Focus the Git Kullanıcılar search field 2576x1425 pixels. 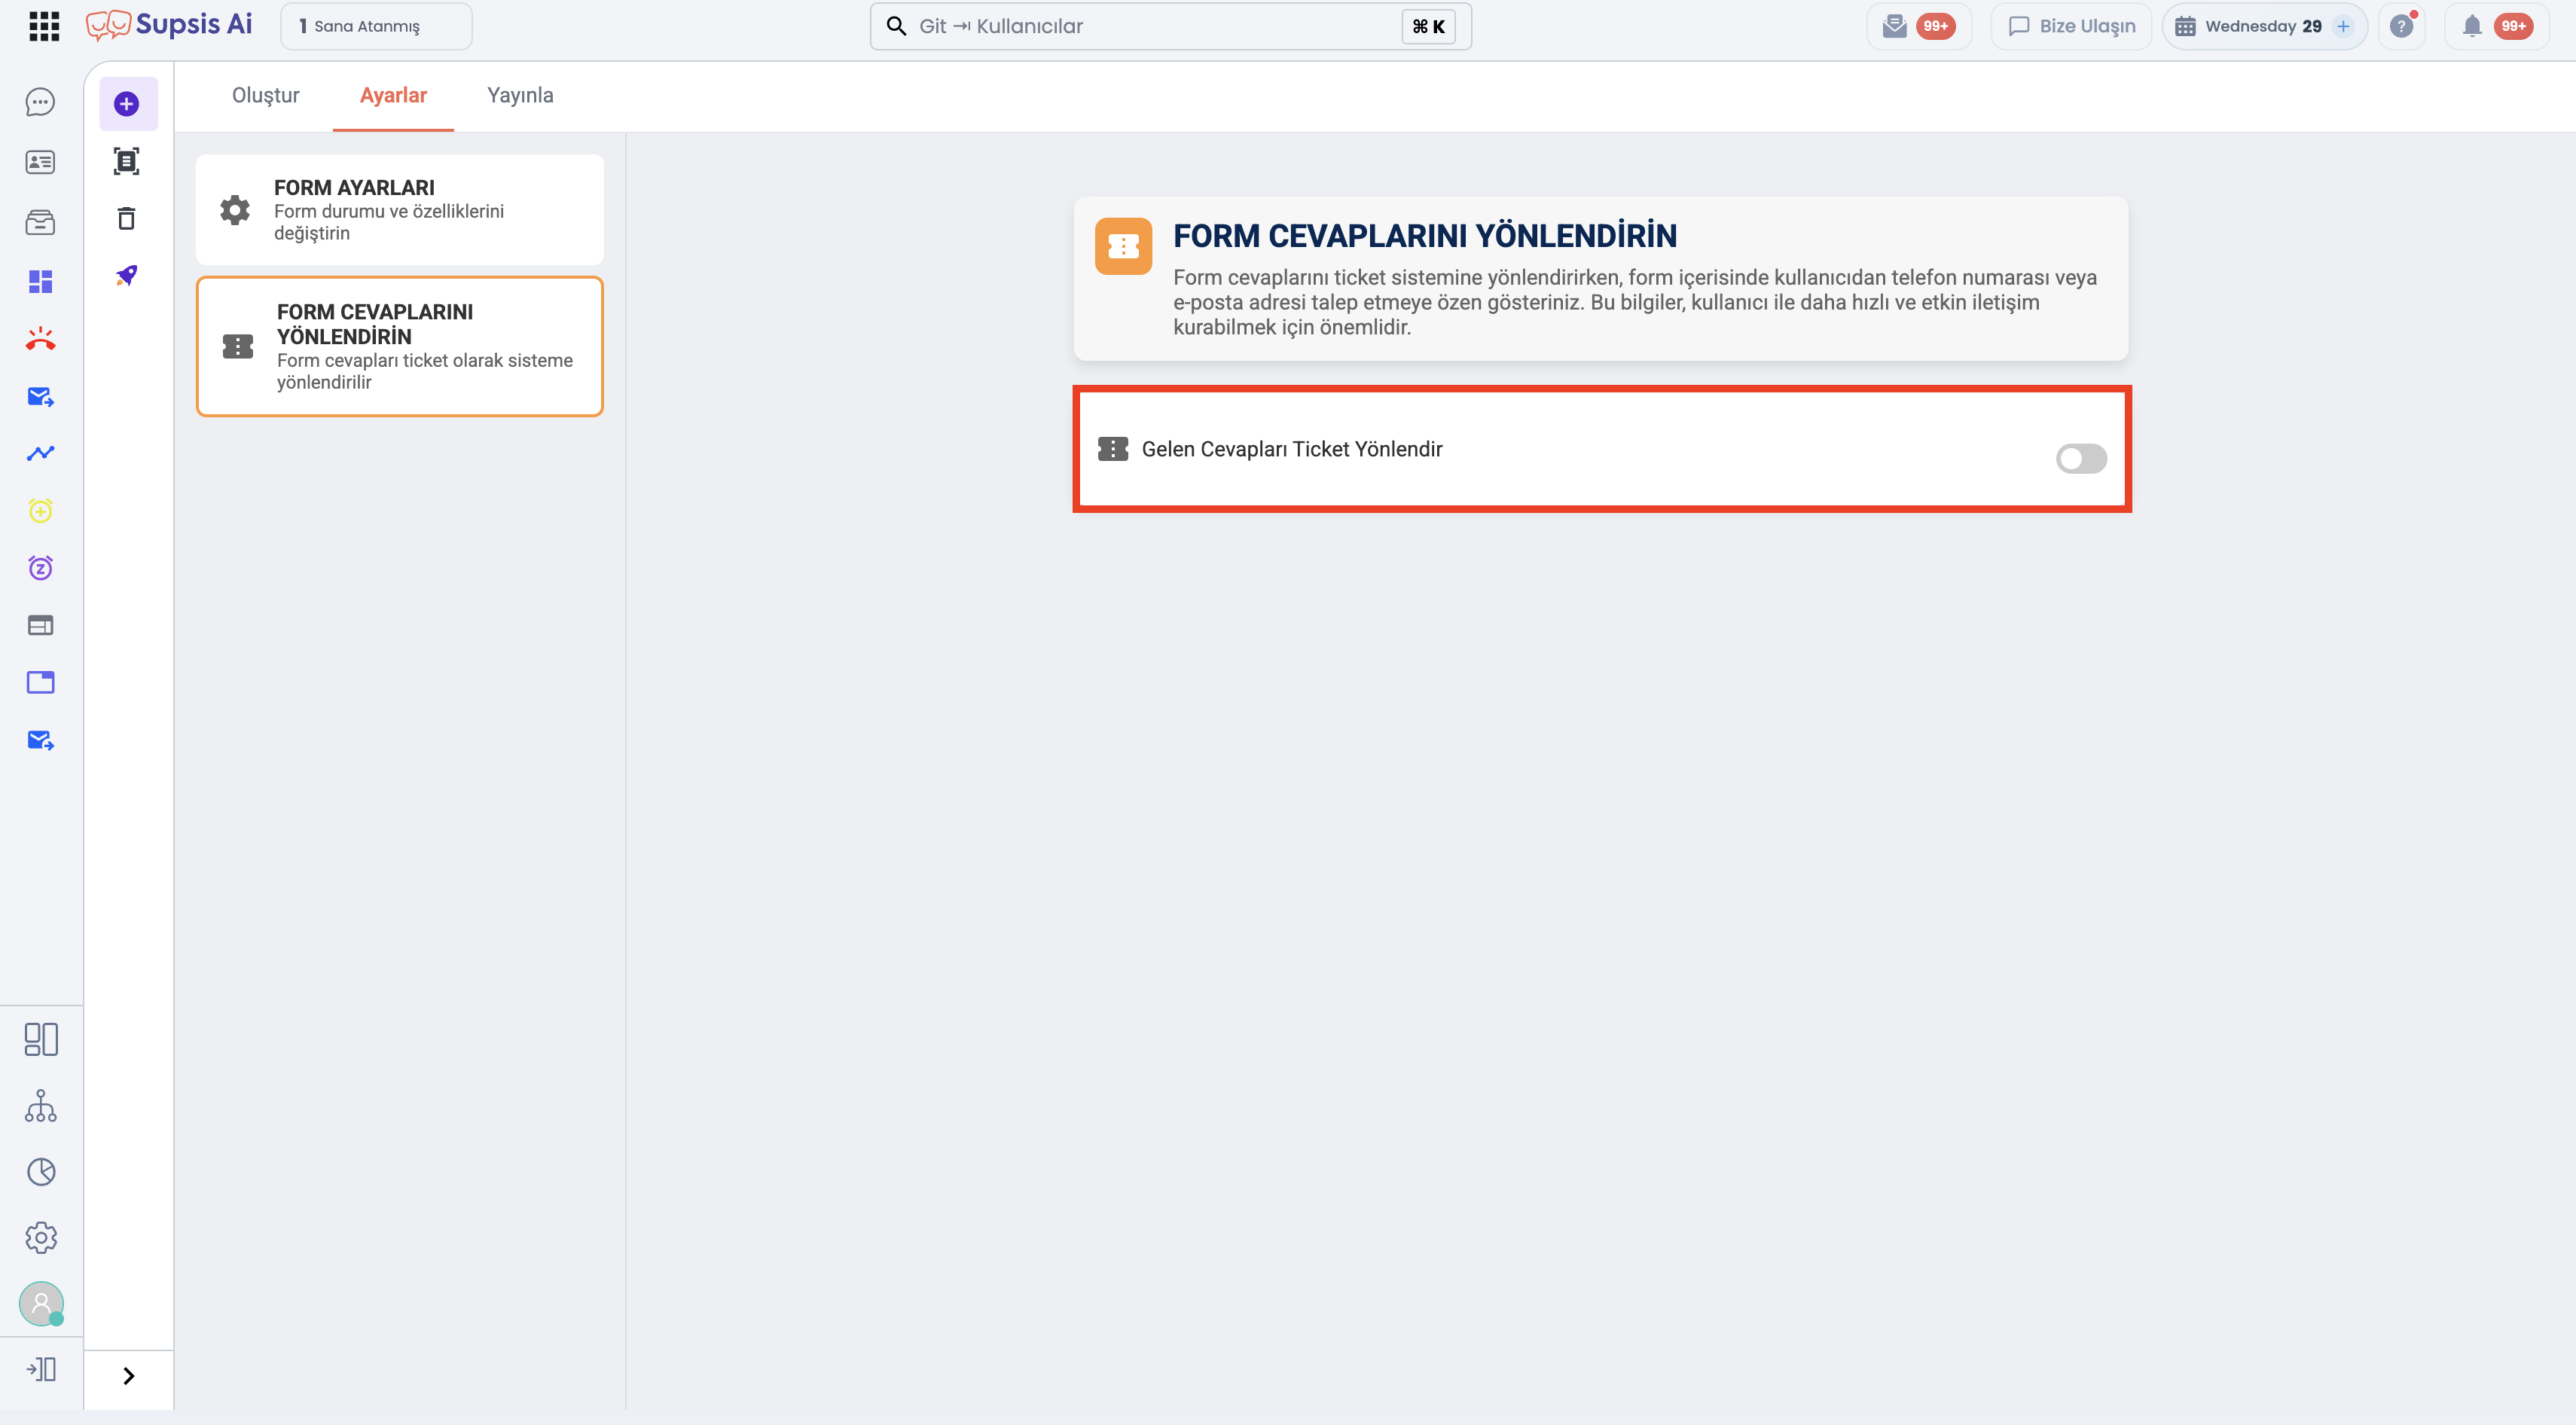click(1171, 26)
